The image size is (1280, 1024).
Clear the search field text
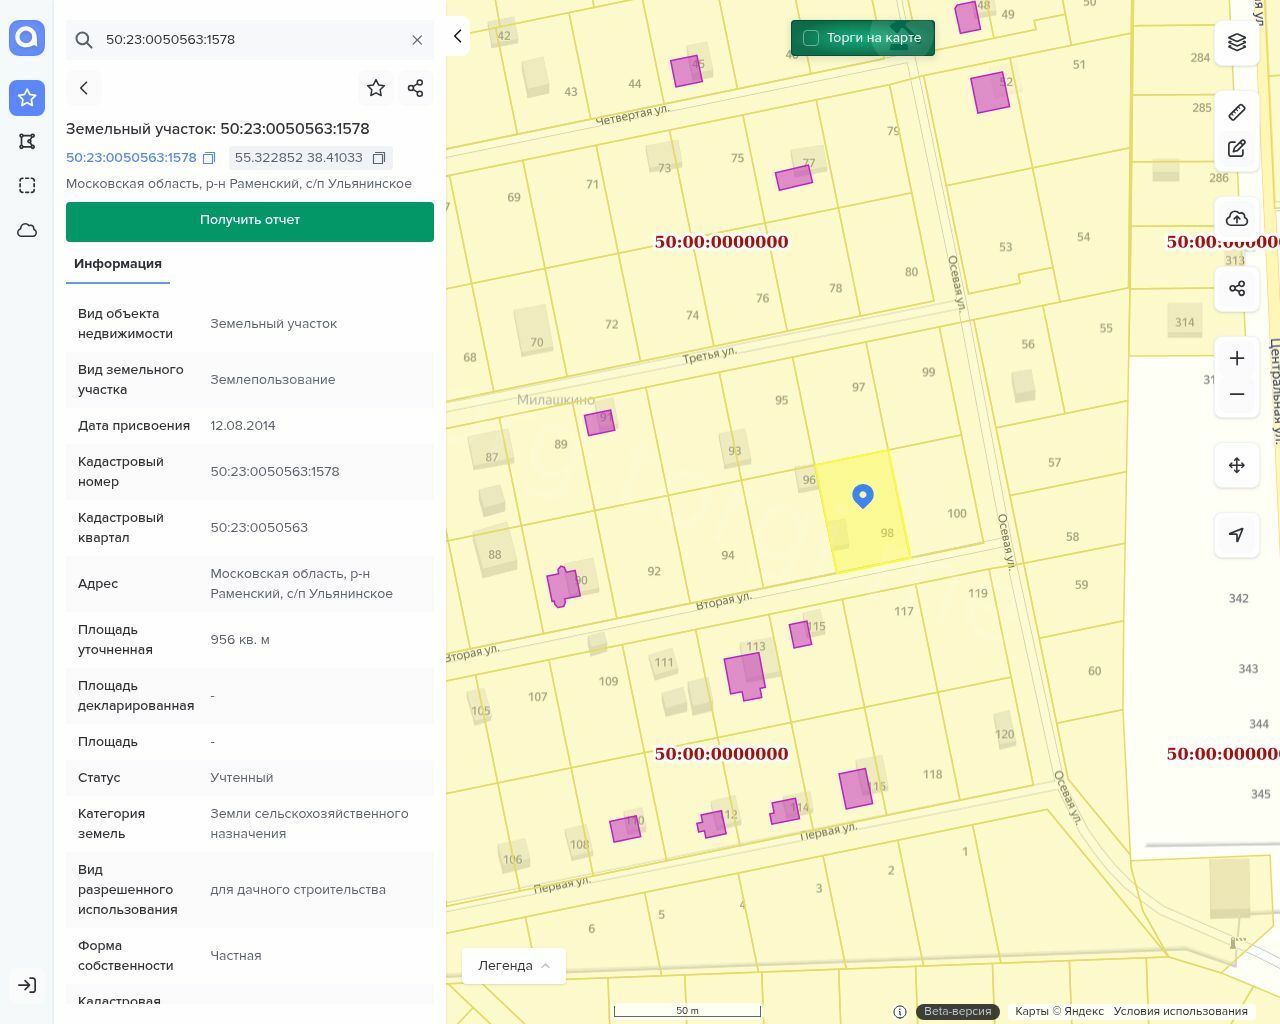(417, 40)
